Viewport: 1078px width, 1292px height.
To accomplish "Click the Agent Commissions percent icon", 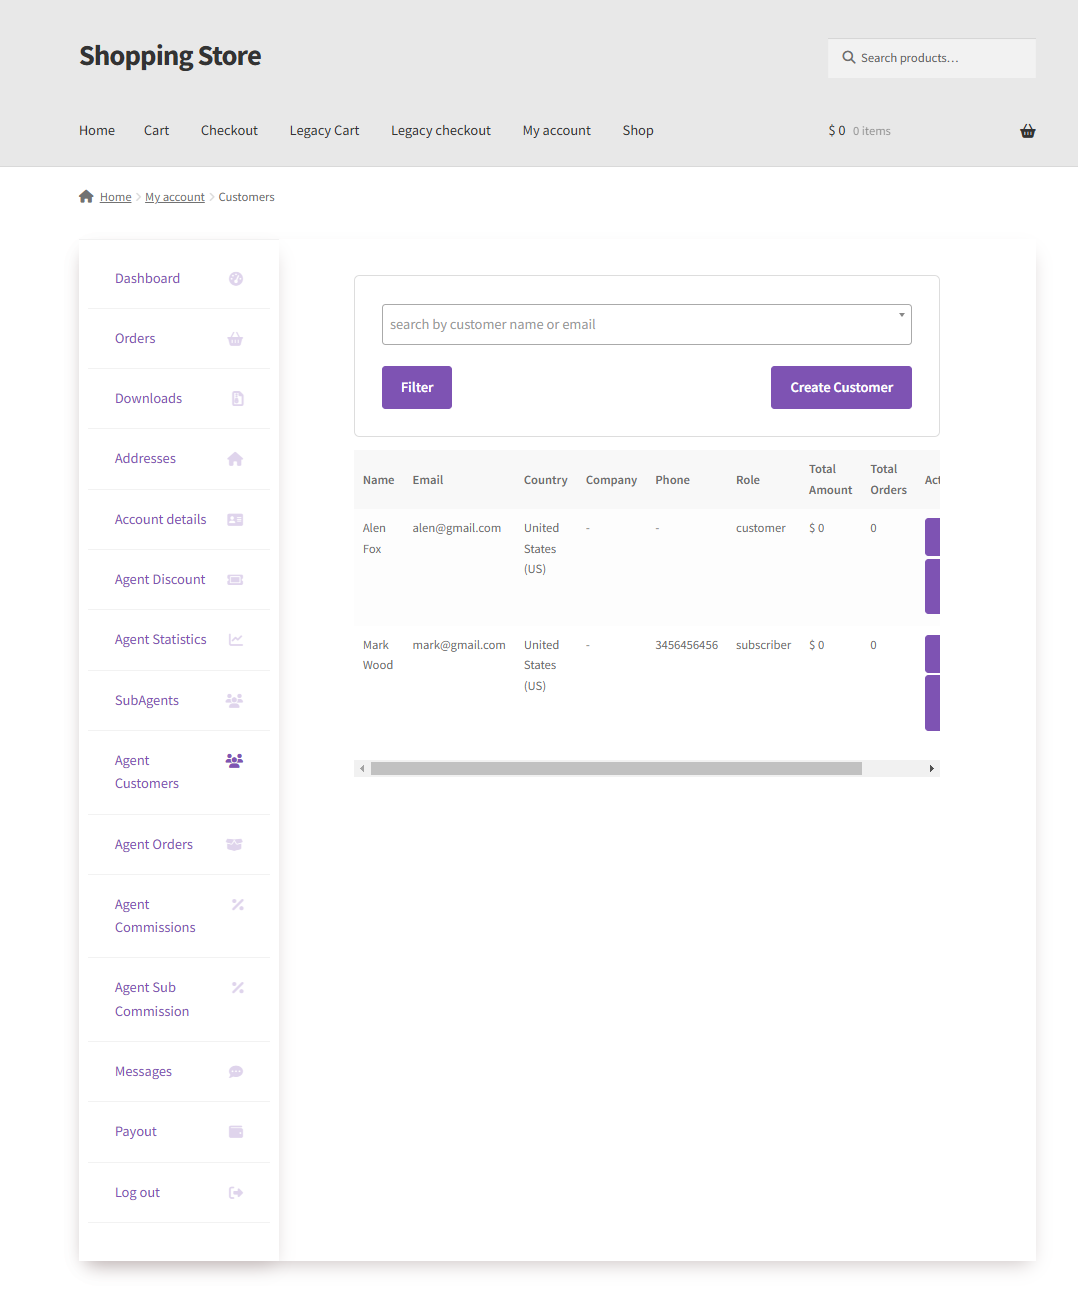I will (x=238, y=905).
